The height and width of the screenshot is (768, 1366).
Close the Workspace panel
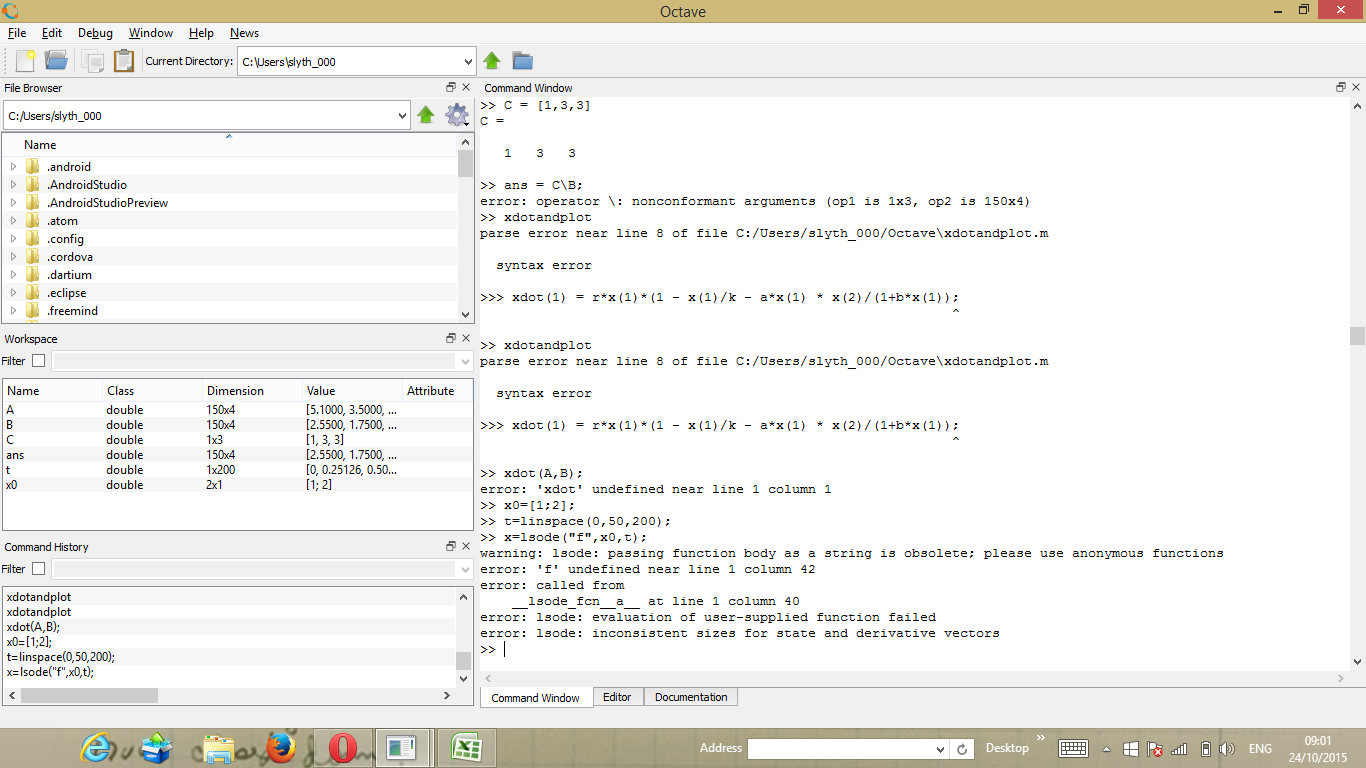click(x=466, y=339)
